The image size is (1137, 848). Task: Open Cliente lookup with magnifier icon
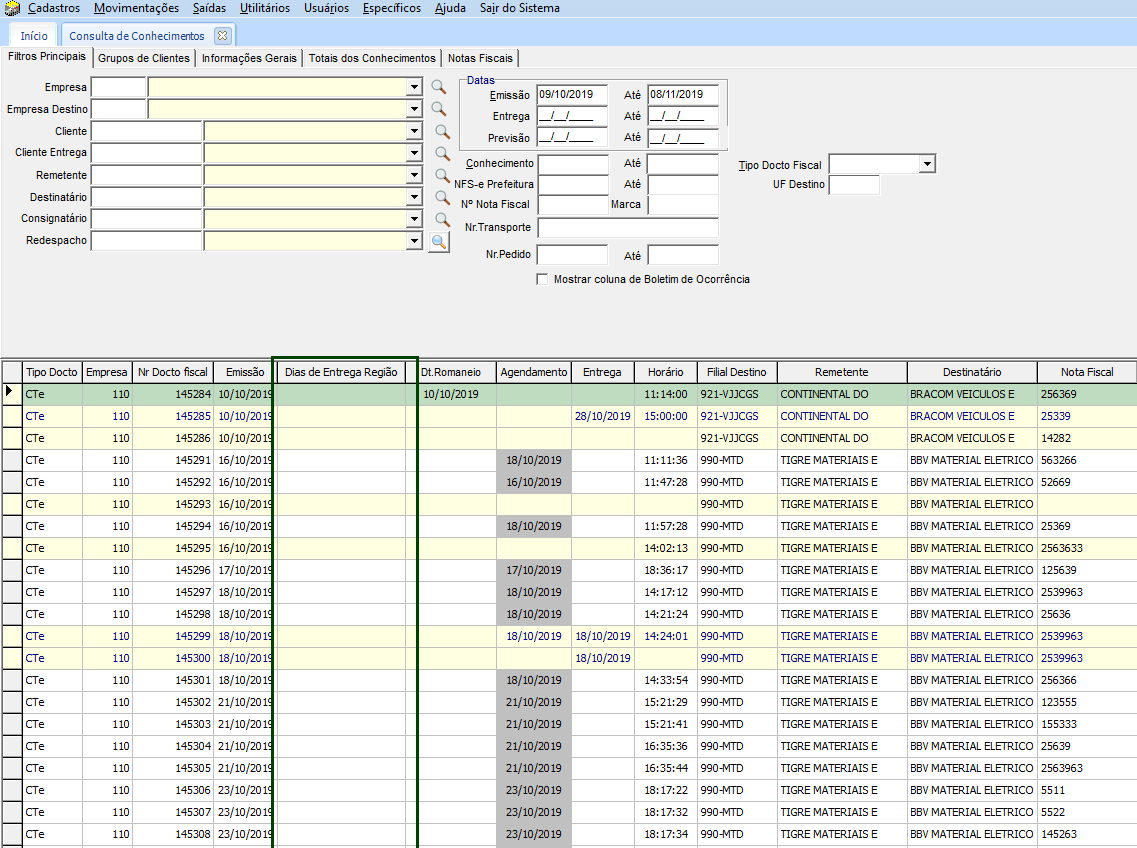point(443,131)
